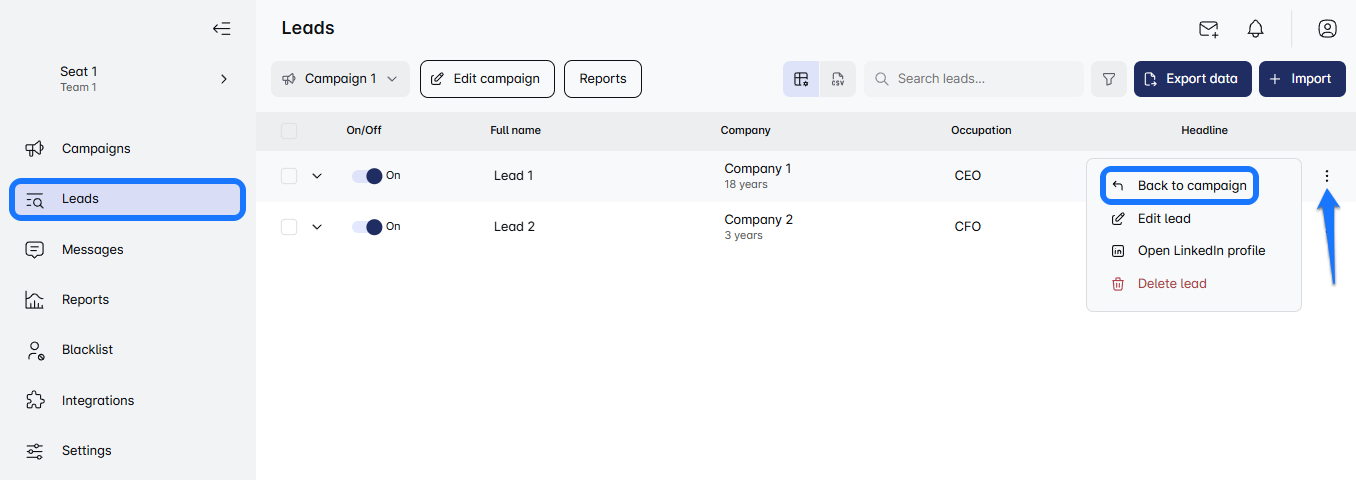Select the CSV view icon
1356x480 pixels.
(838, 79)
